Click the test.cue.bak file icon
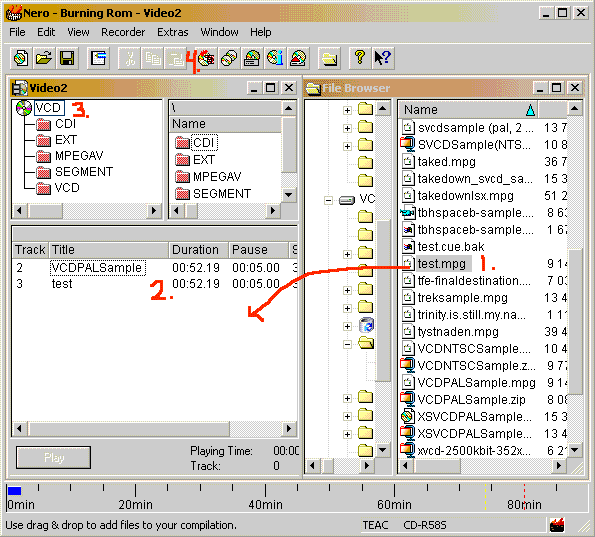The width and height of the screenshot is (595, 537). coord(408,247)
